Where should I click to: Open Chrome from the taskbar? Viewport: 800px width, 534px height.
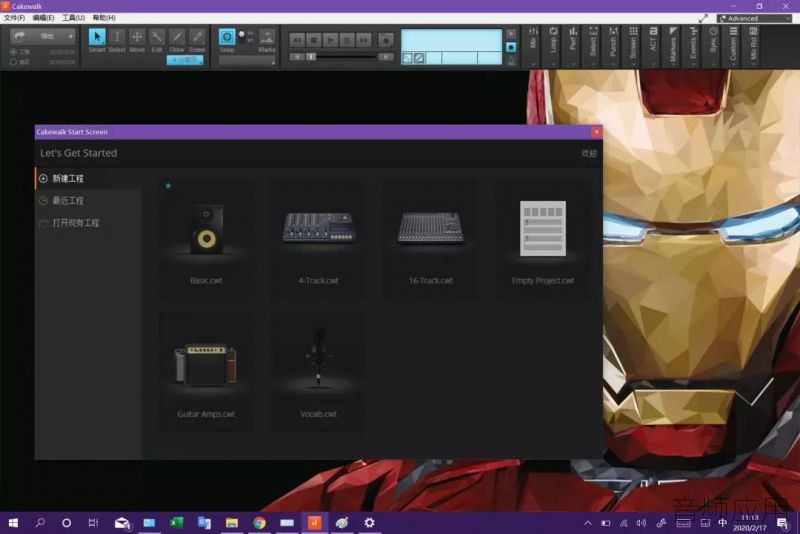pyautogui.click(x=259, y=523)
